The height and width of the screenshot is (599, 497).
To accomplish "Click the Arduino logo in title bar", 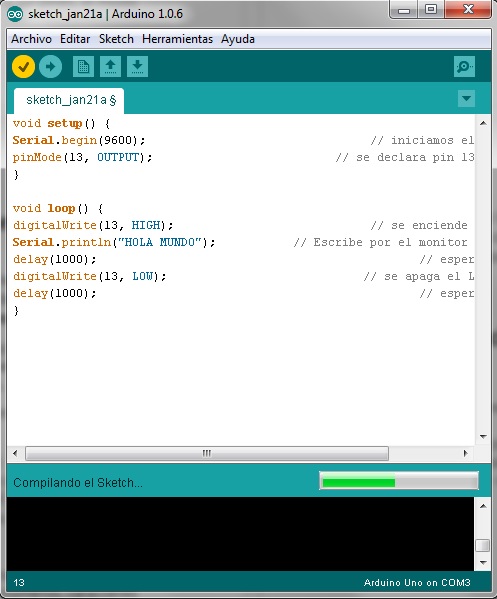I will [15, 14].
